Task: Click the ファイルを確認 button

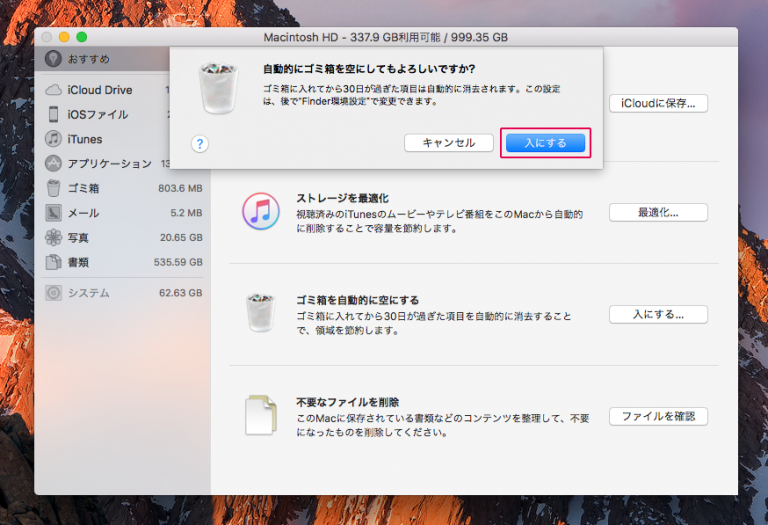Action: click(658, 416)
